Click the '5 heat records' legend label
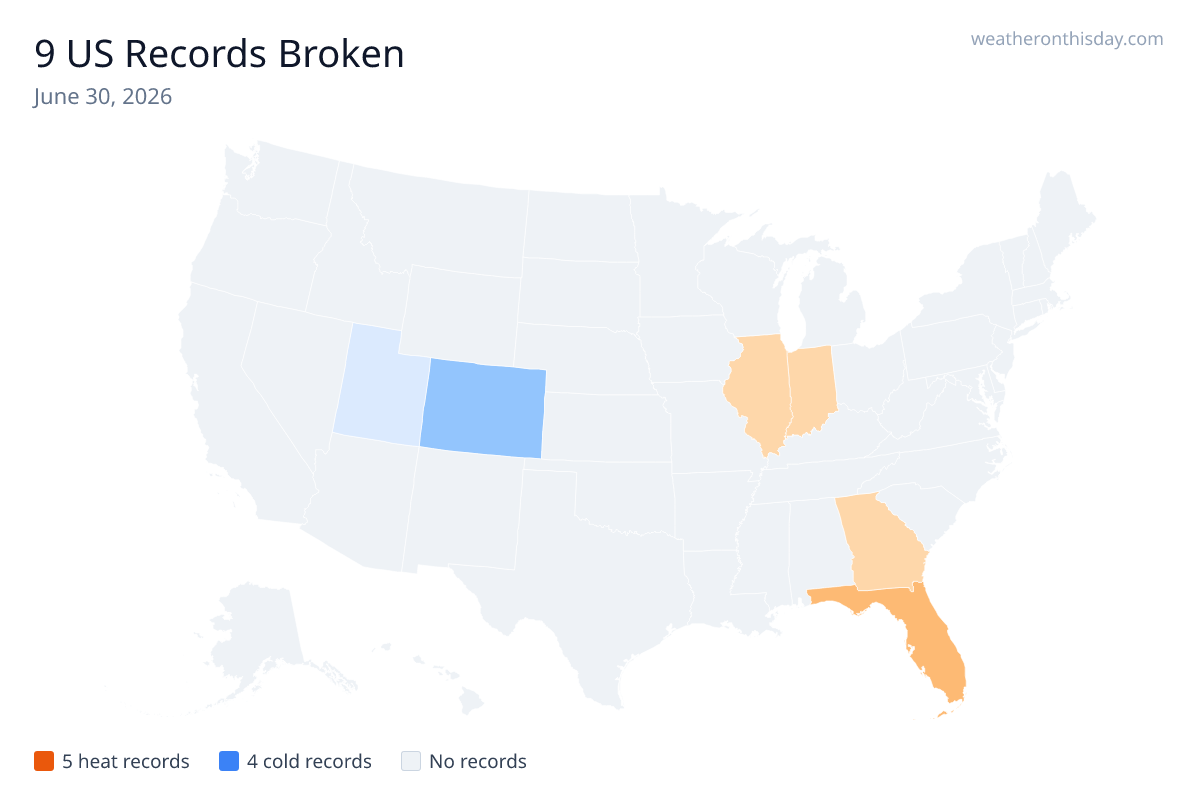Viewport: 1200px width, 800px height. 126,761
